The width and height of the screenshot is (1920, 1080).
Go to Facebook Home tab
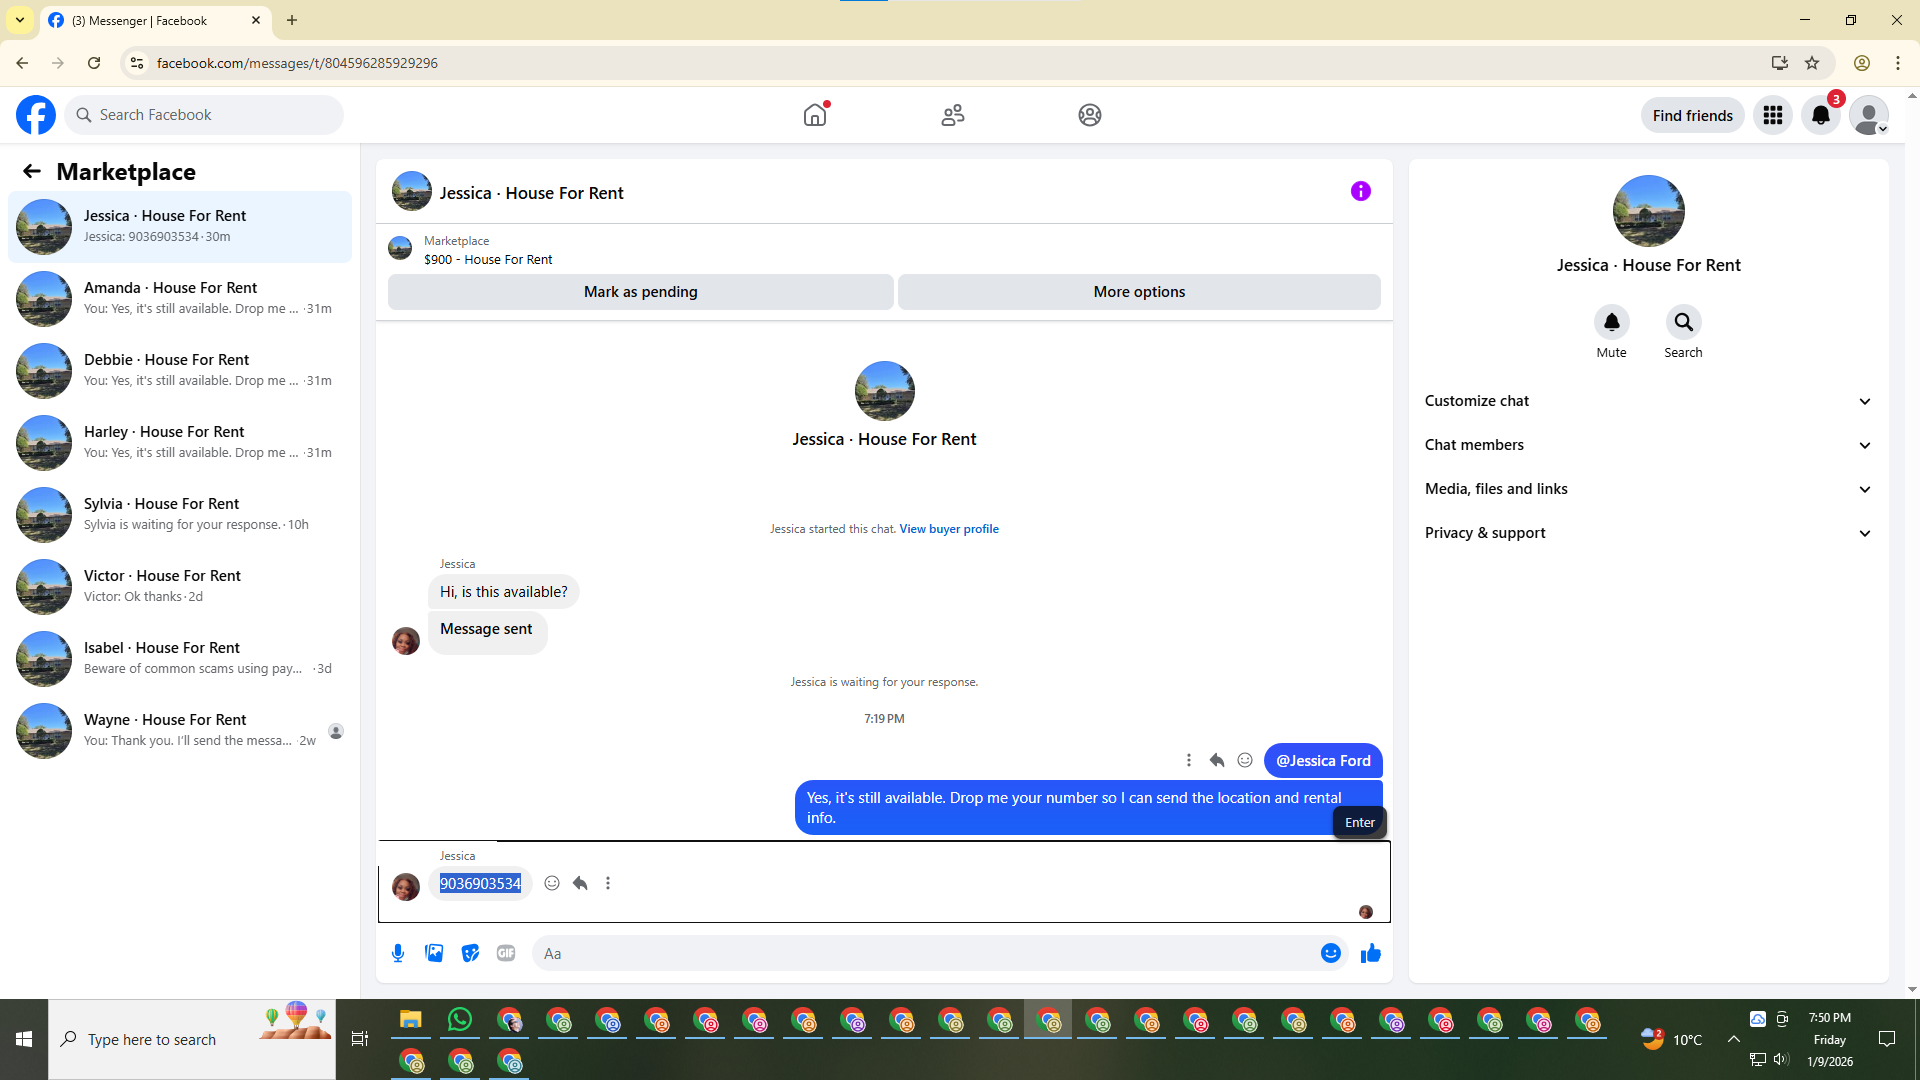tap(815, 115)
